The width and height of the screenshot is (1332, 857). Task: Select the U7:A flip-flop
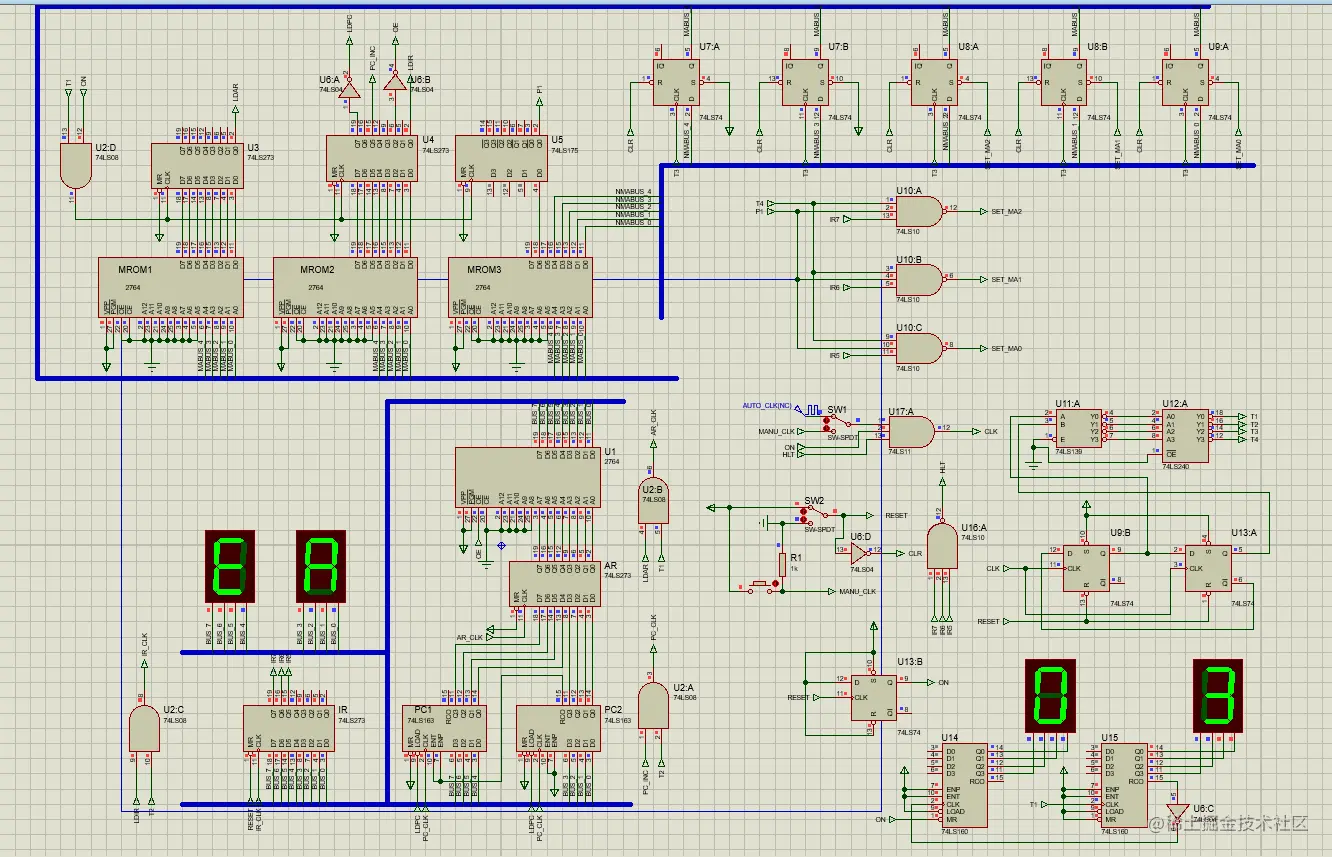coord(678,82)
